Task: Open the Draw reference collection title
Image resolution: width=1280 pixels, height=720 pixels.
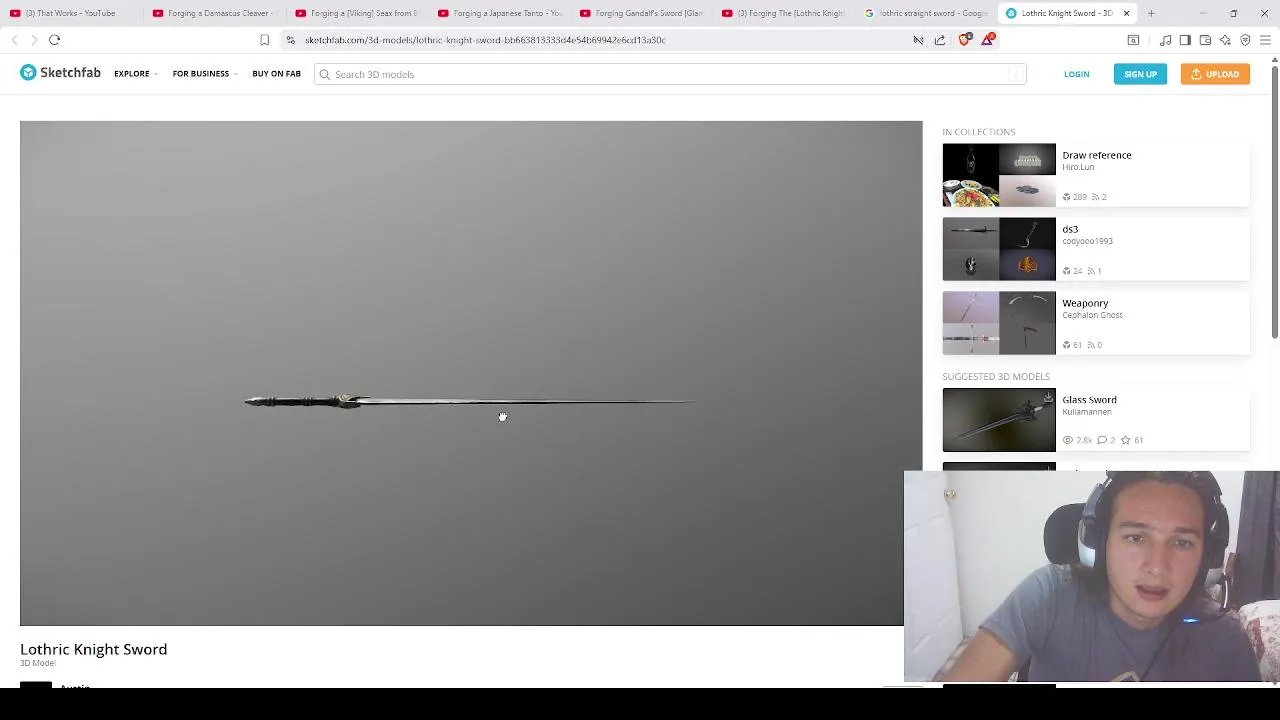Action: pyautogui.click(x=1096, y=155)
